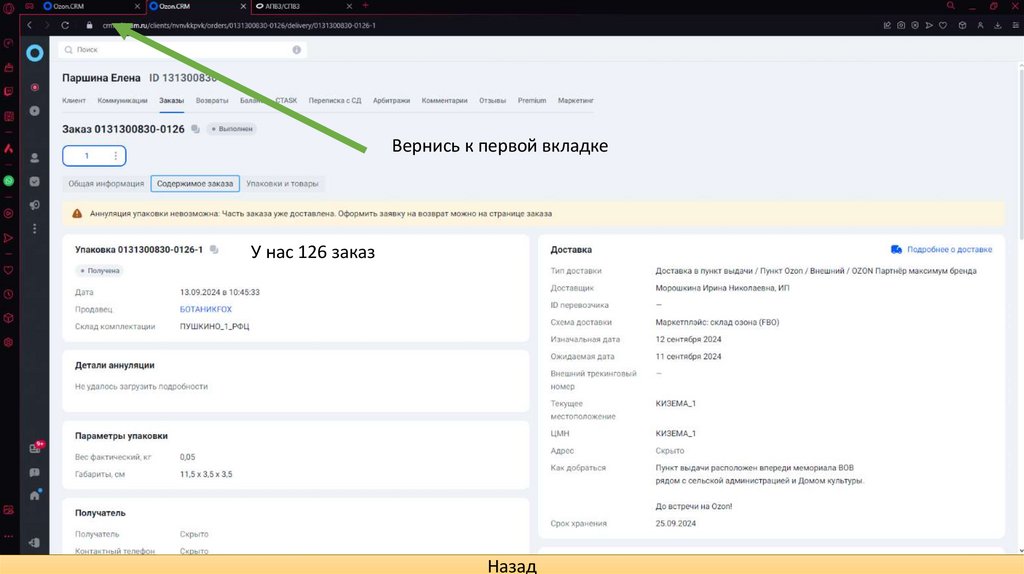Click the info icon in search bar
The image size is (1024, 574).
[296, 50]
